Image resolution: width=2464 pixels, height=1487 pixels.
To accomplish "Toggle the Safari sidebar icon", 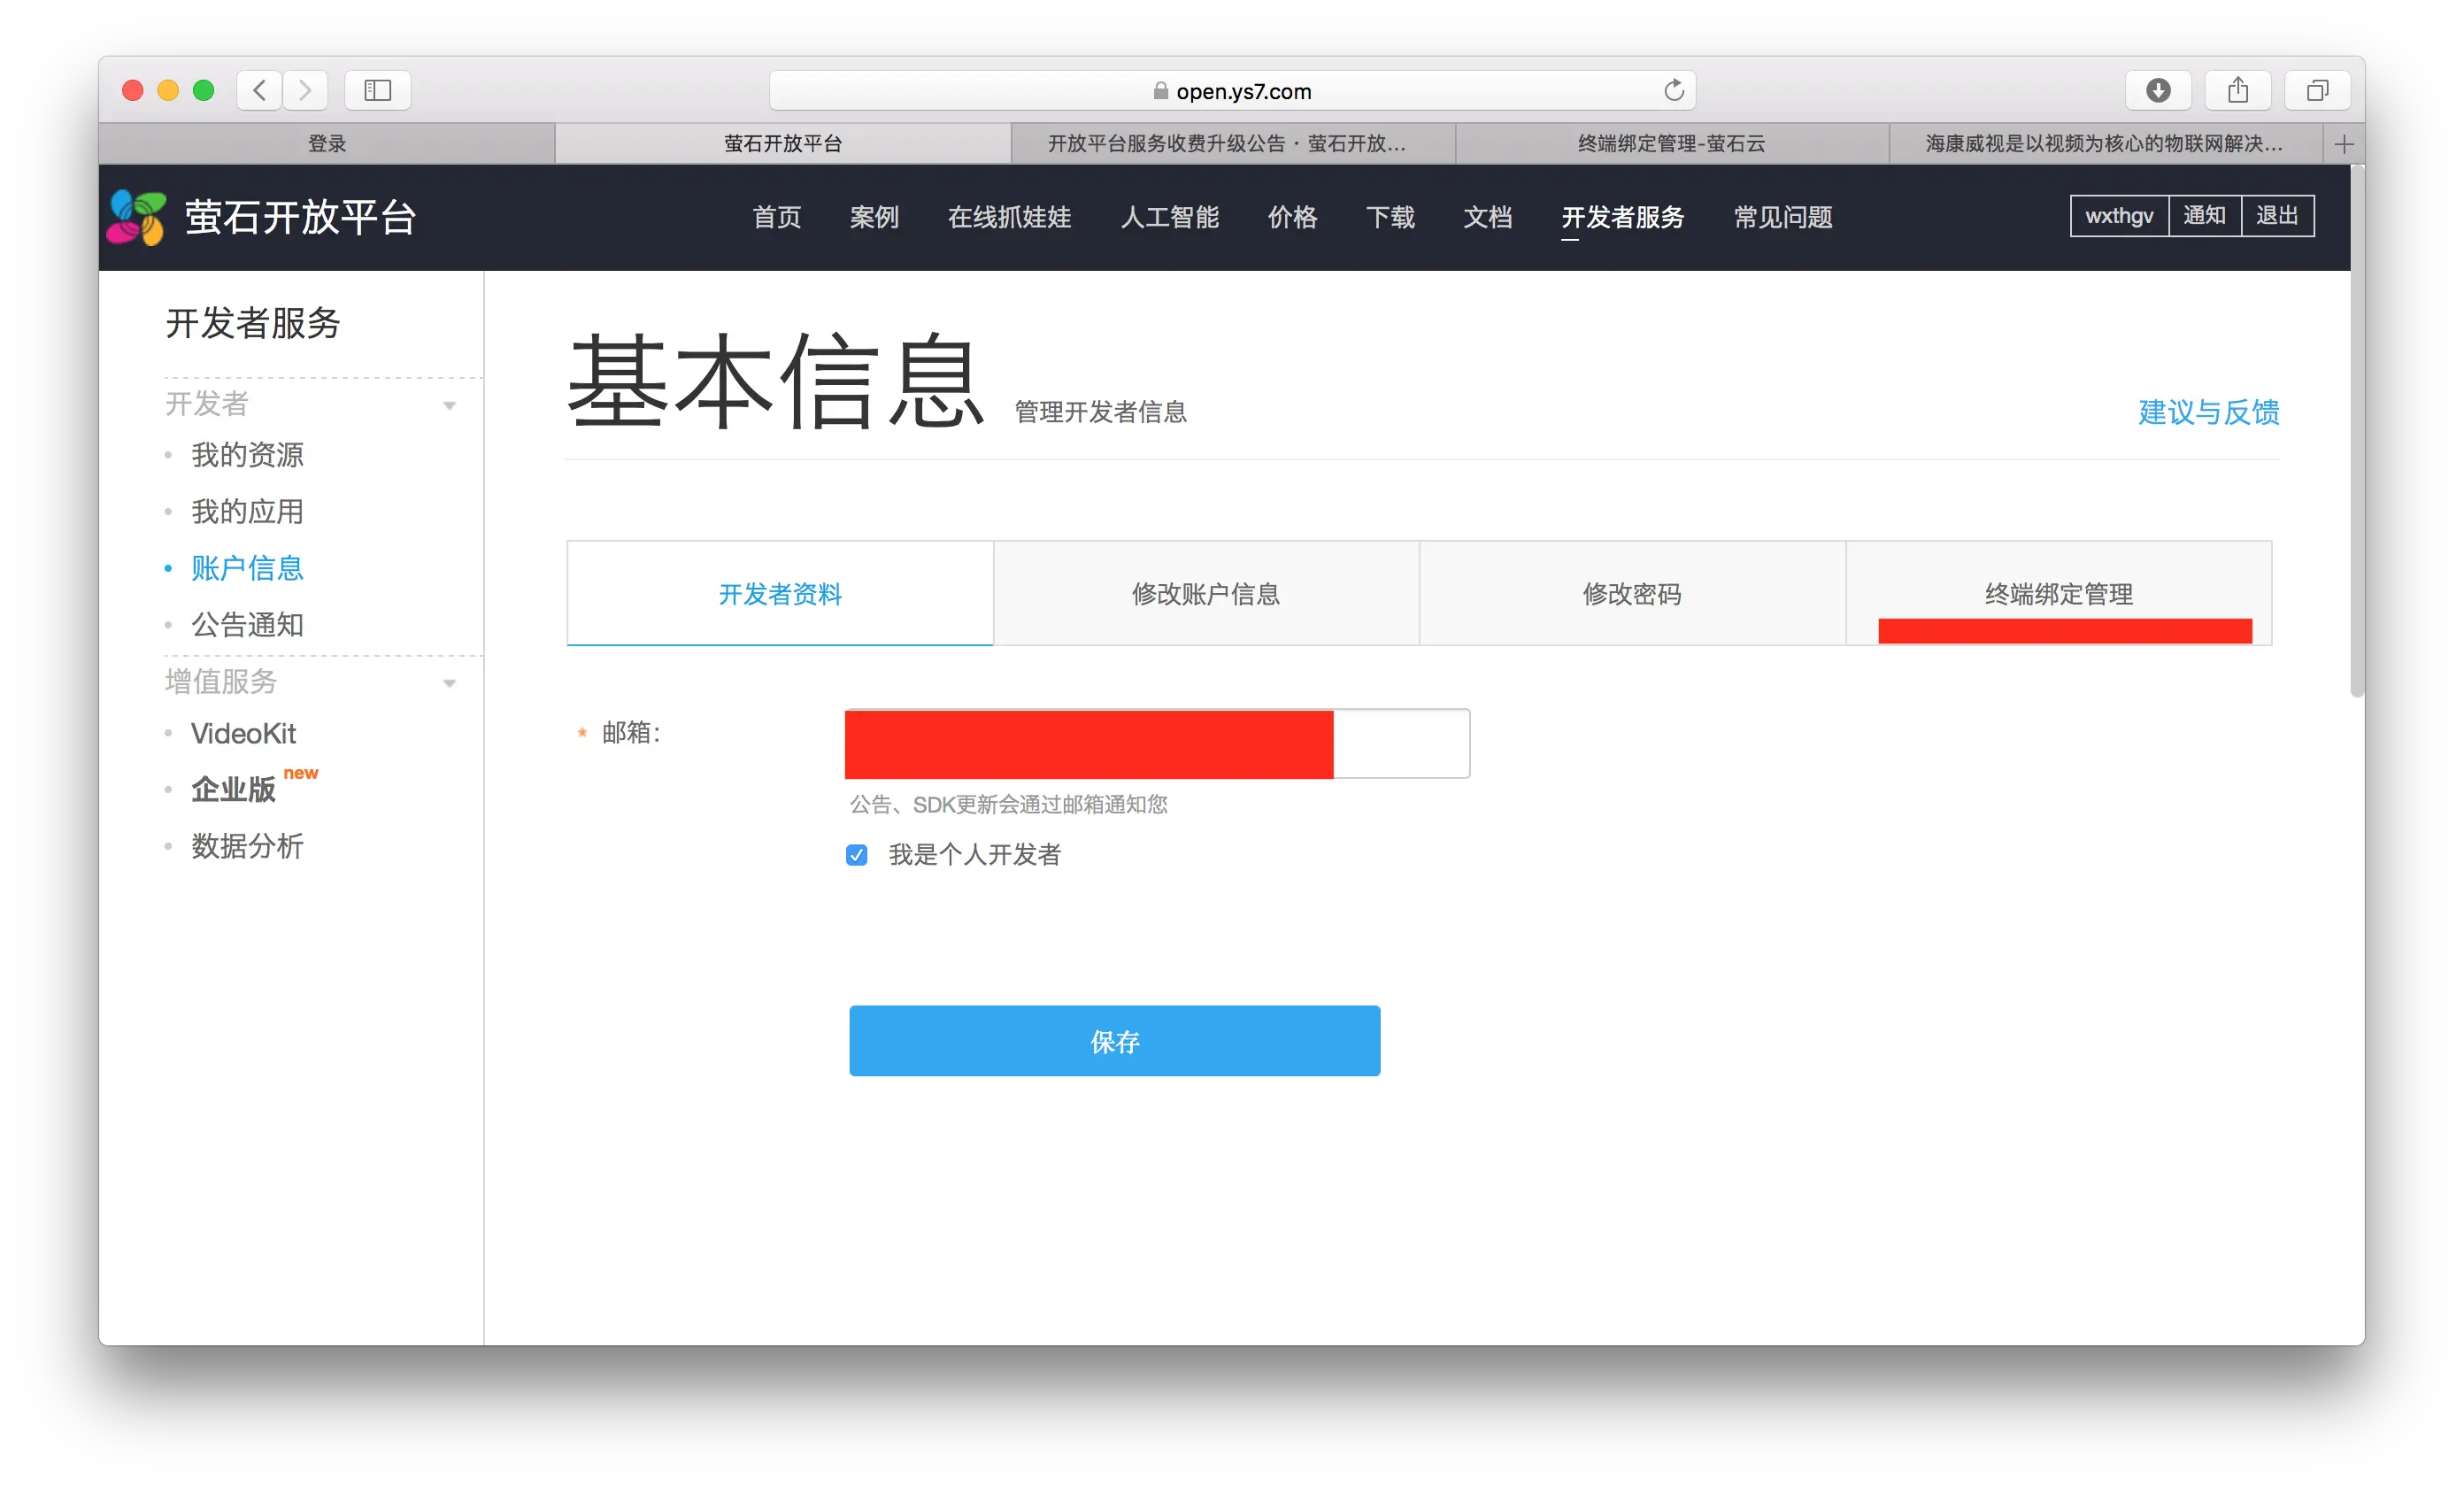I will tap(377, 91).
